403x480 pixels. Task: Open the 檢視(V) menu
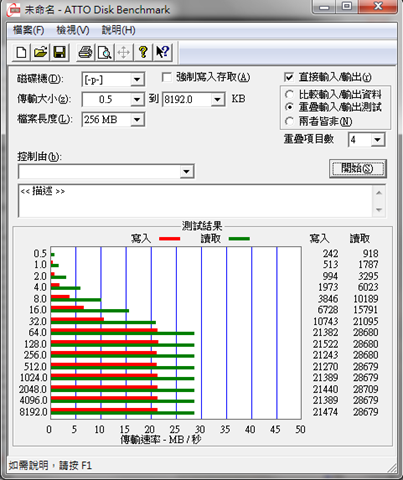click(x=73, y=30)
